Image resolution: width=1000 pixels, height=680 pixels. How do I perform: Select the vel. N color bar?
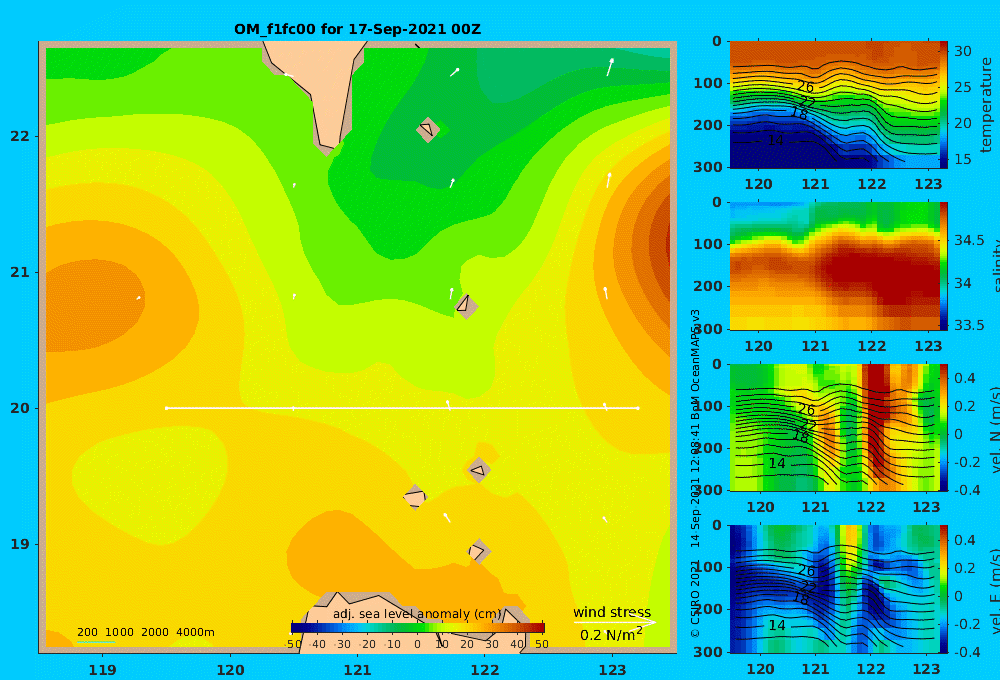tap(944, 427)
